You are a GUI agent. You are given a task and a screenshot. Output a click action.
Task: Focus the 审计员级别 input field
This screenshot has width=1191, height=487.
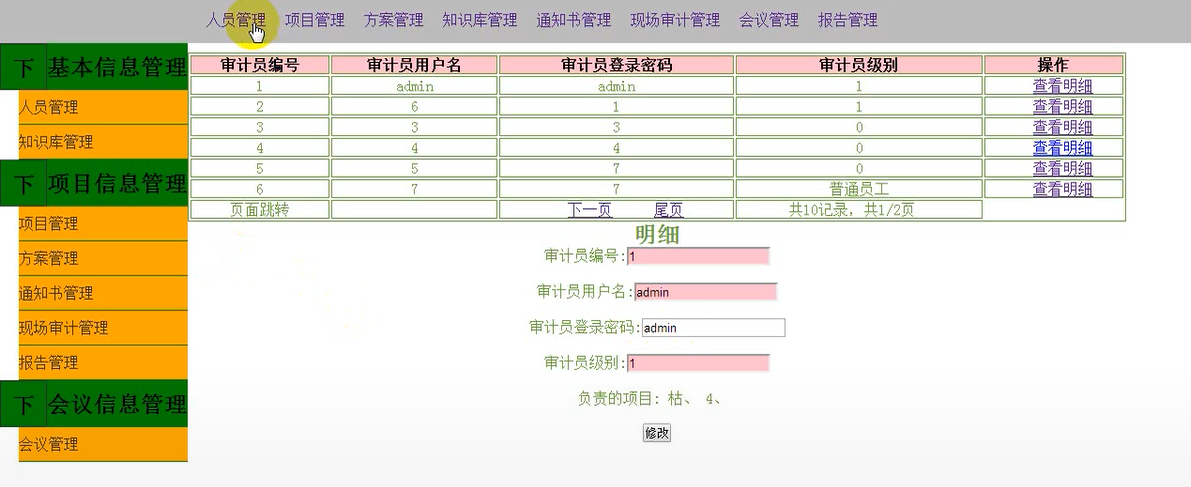(698, 364)
